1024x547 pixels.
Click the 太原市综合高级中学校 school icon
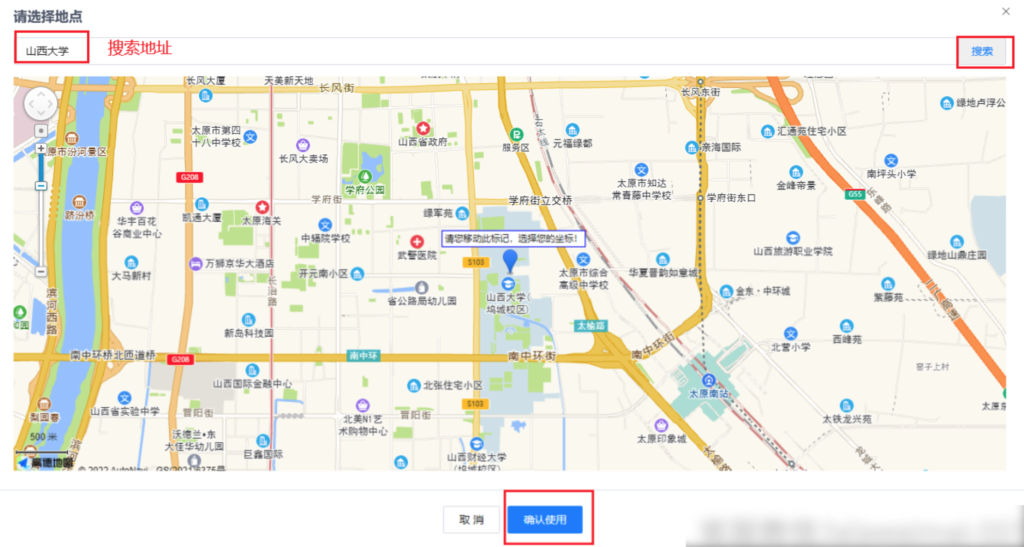tap(584, 260)
